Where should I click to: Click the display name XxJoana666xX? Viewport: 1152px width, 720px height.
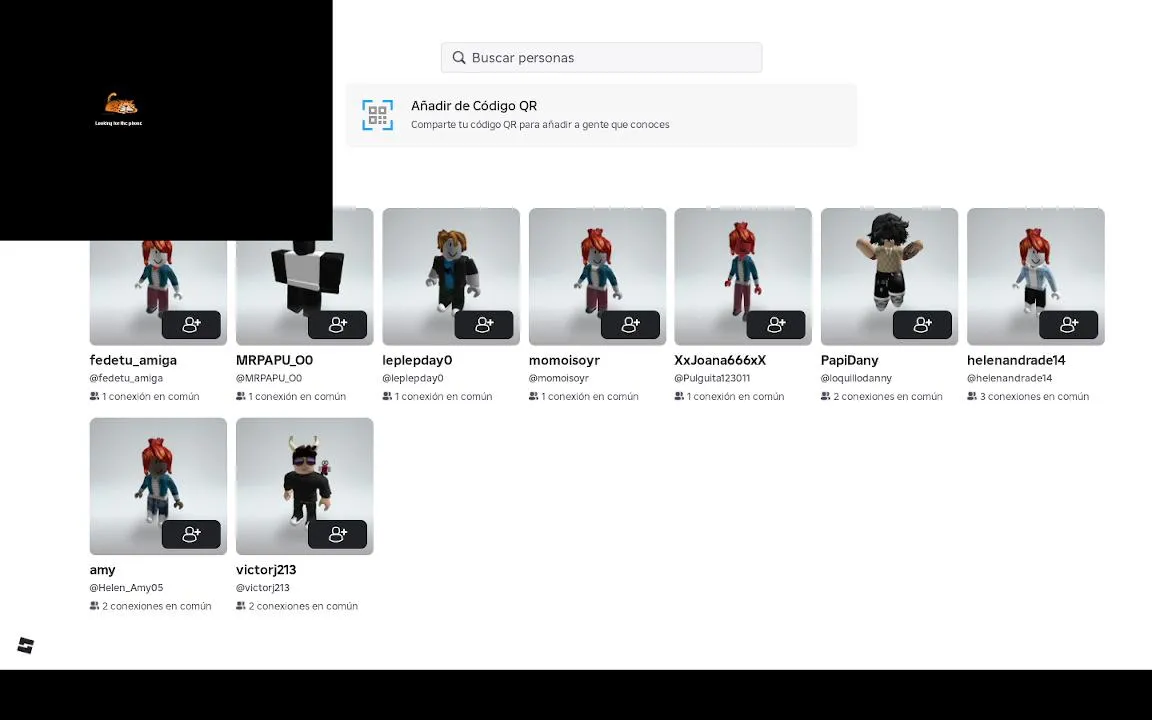(720, 360)
